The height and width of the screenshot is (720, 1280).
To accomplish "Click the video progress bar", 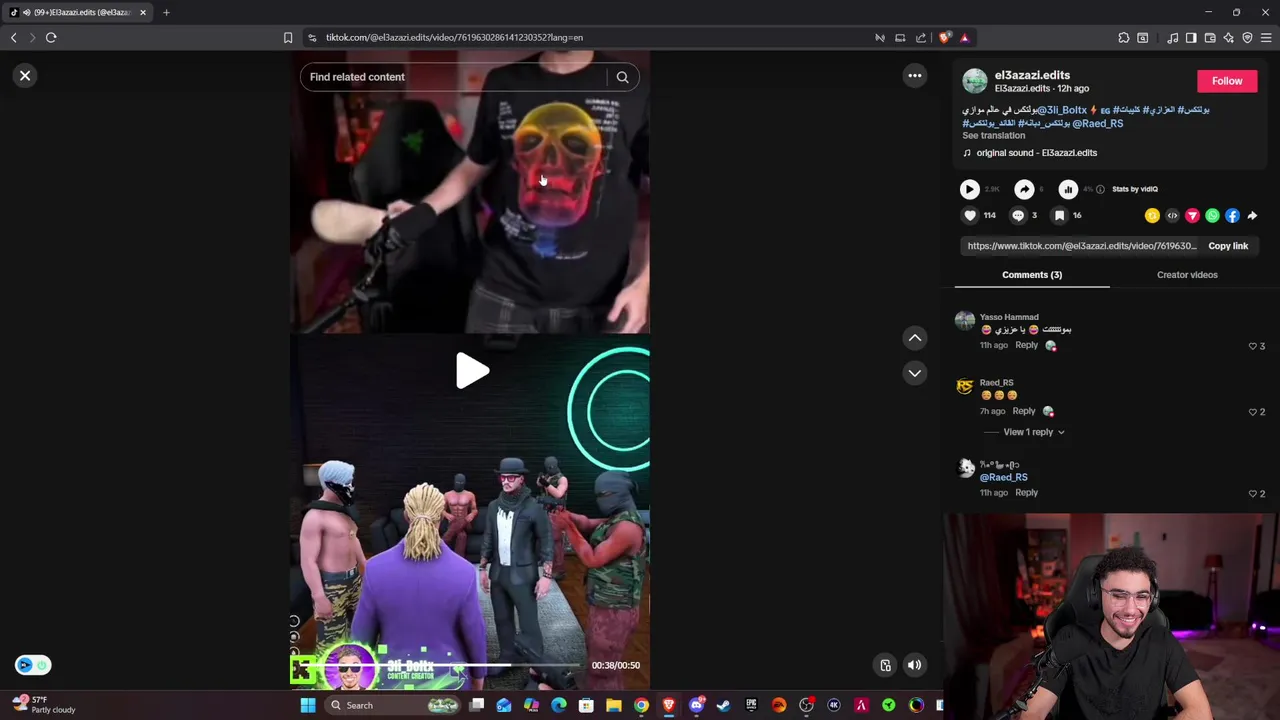I will (440, 666).
